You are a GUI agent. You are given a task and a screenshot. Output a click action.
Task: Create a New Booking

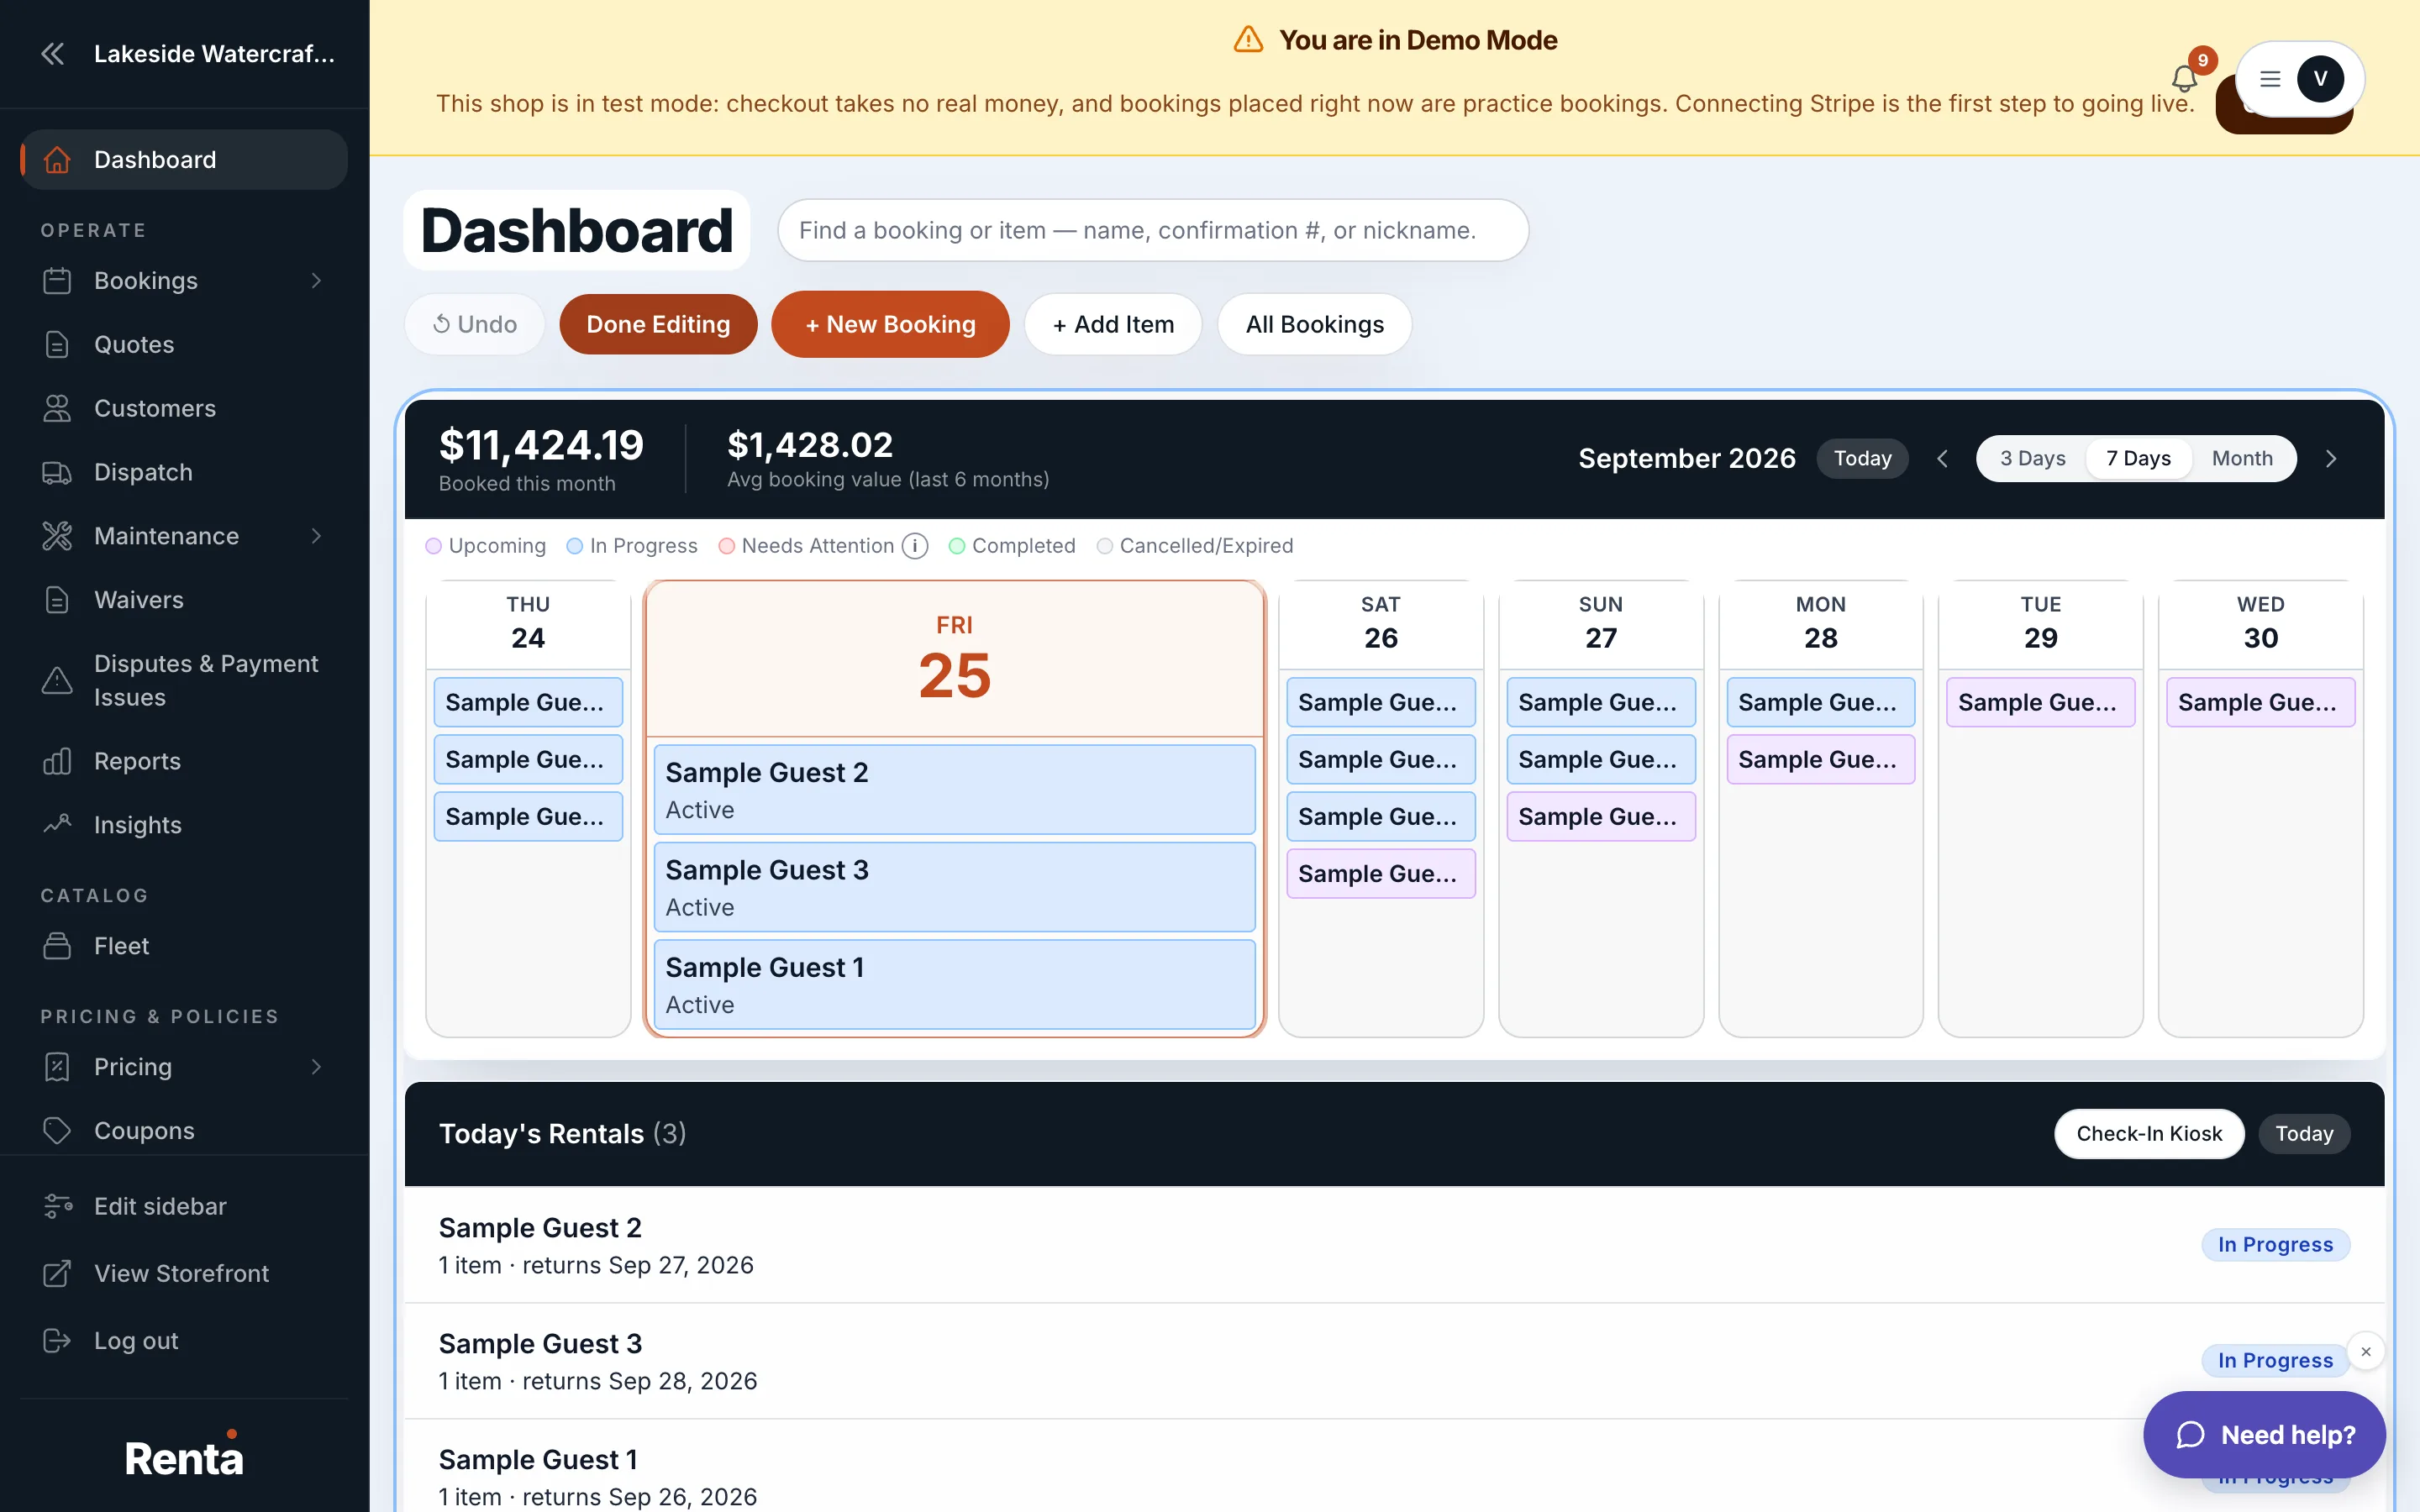pyautogui.click(x=890, y=324)
